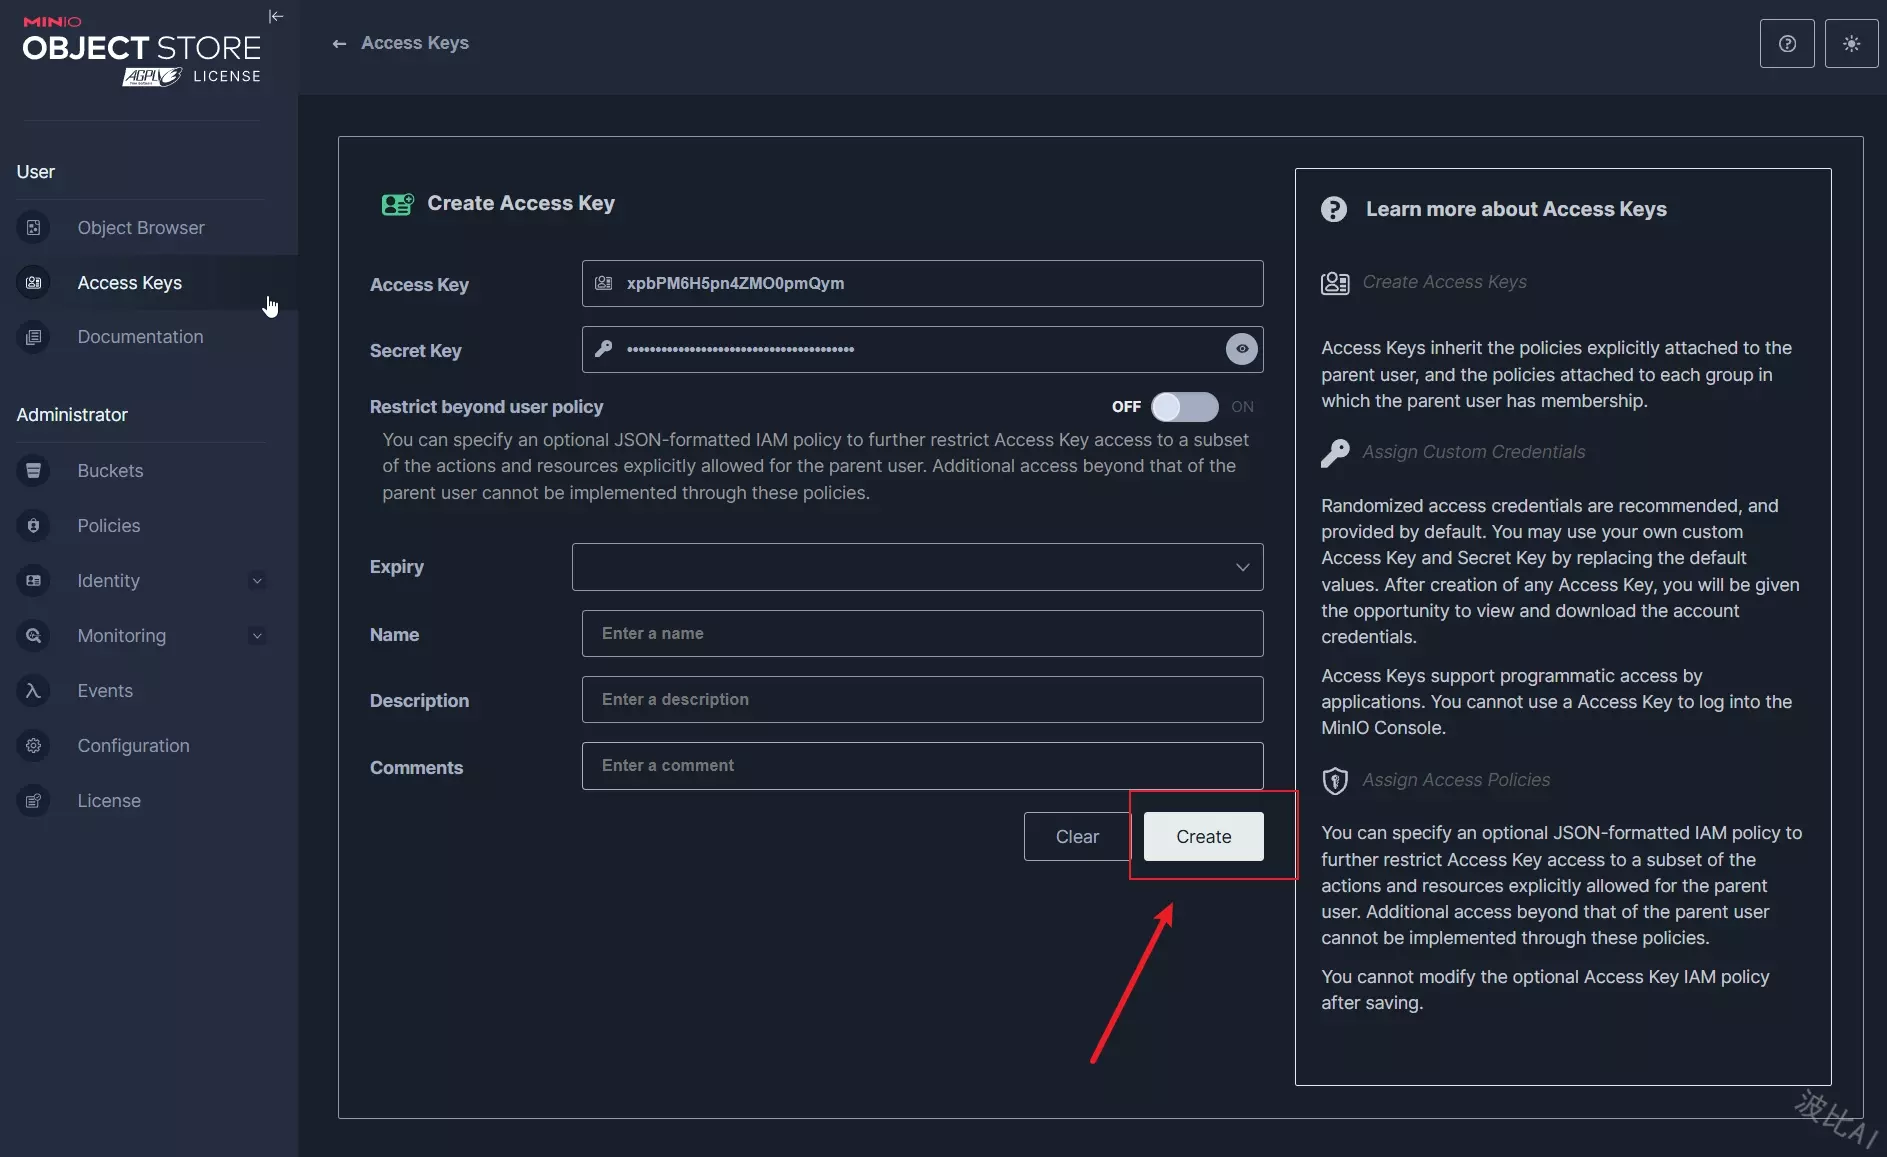The height and width of the screenshot is (1157, 1887).
Task: Select Access Keys in the sidebar
Action: pos(130,283)
